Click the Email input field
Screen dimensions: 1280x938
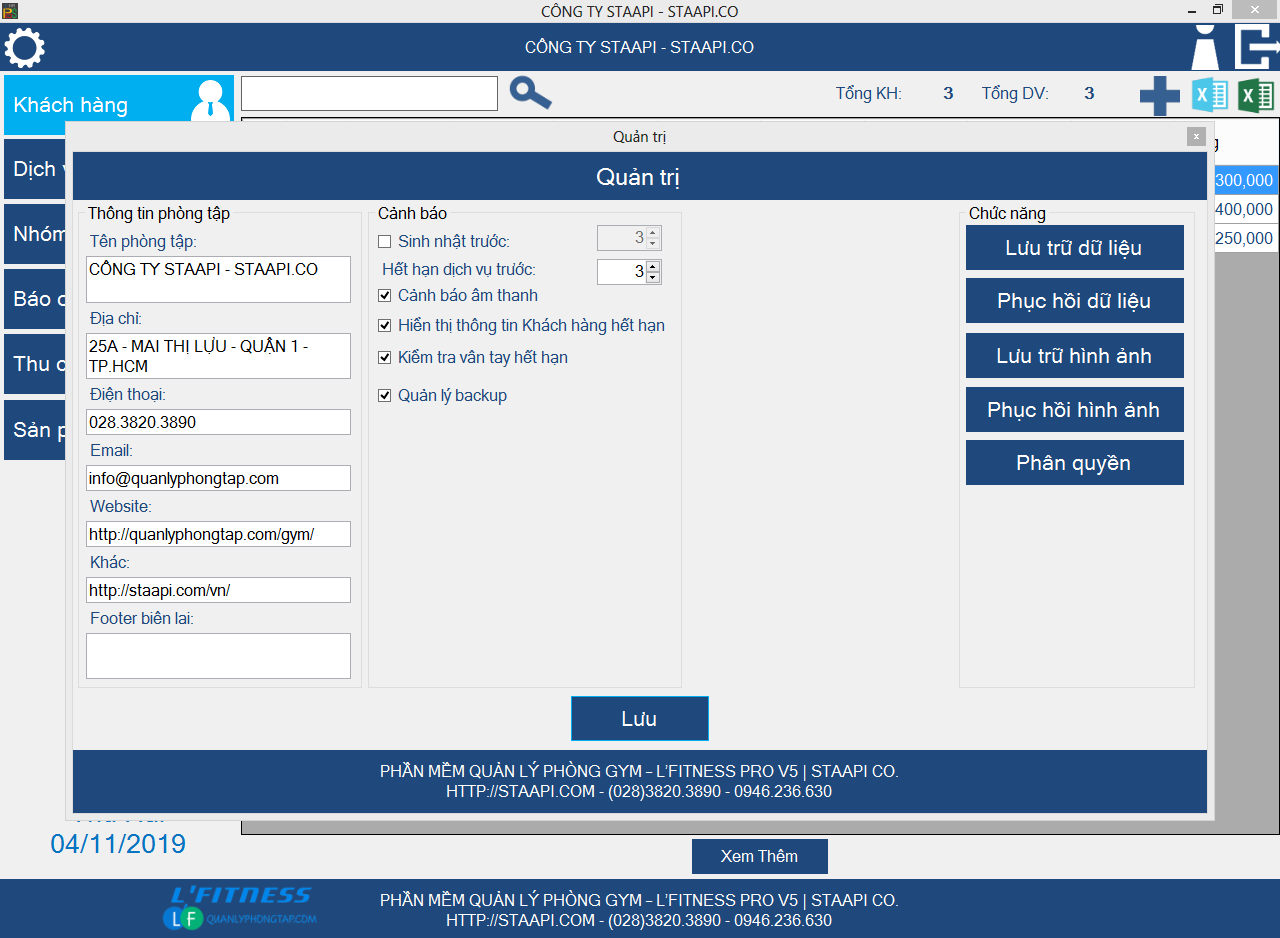218,478
